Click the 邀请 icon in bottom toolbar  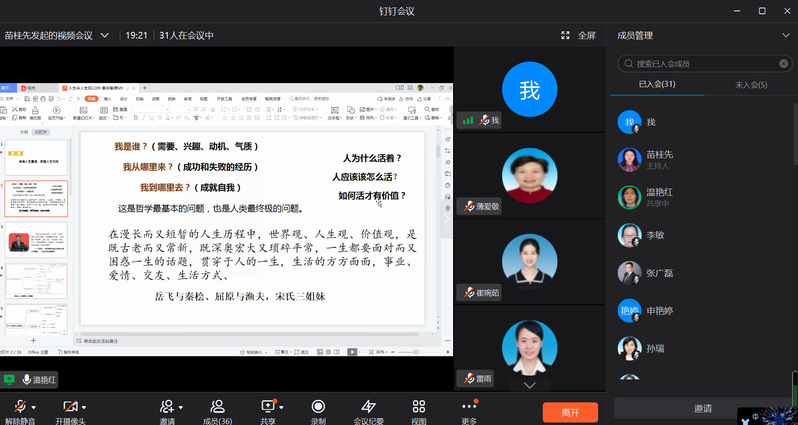[x=166, y=406]
